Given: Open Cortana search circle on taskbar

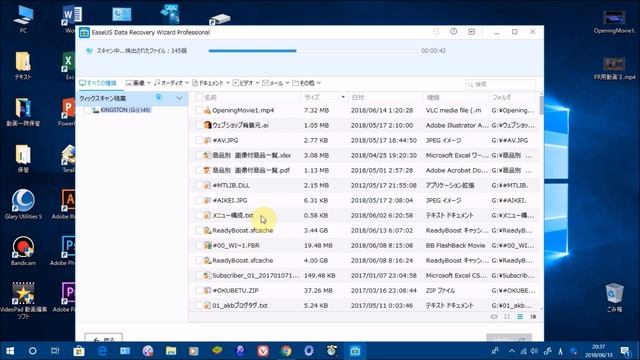Looking at the screenshot, I should (33, 351).
